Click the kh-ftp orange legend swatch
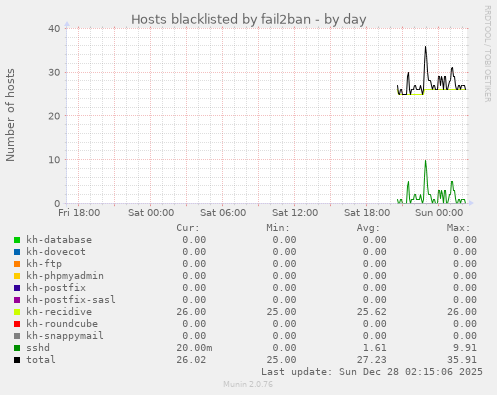The height and width of the screenshot is (395, 497). pos(17,264)
